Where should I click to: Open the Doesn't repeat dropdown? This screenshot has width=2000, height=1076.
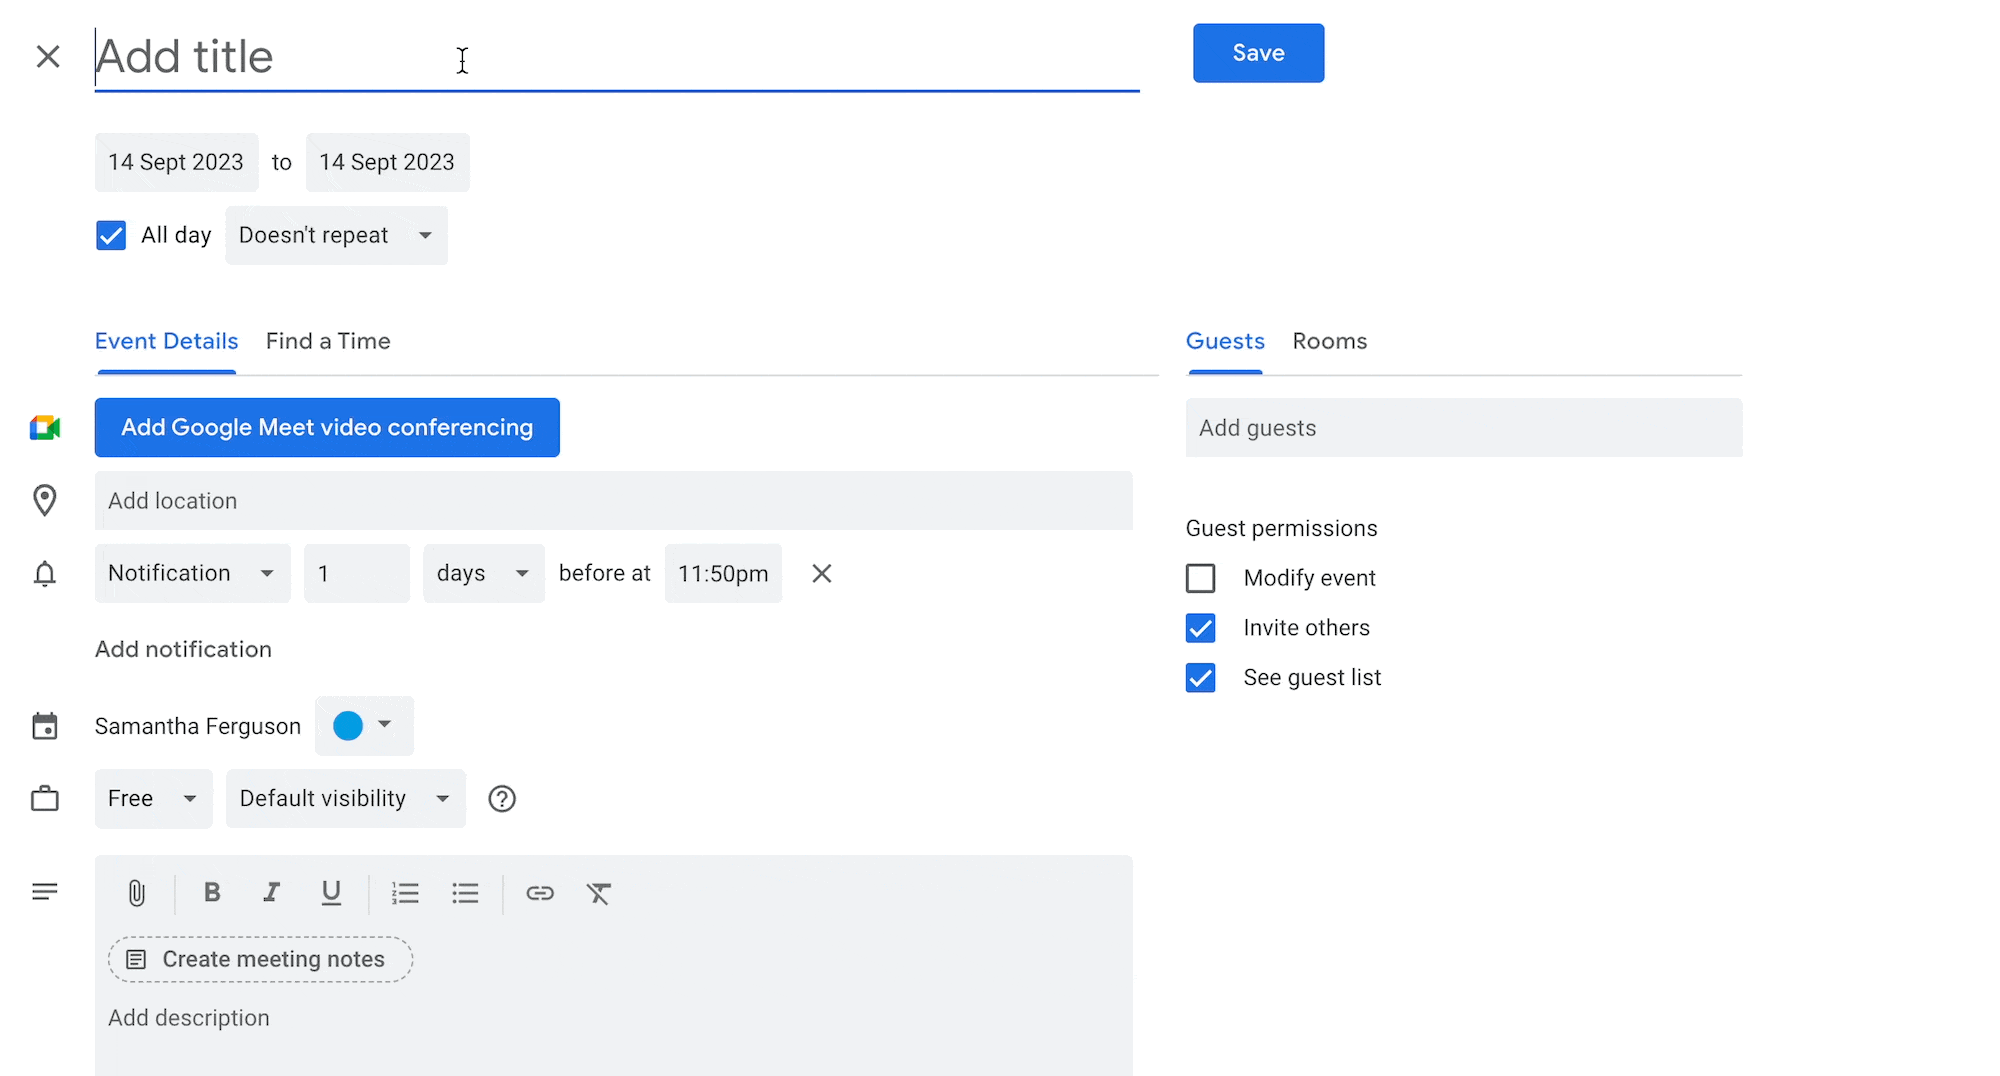336,235
